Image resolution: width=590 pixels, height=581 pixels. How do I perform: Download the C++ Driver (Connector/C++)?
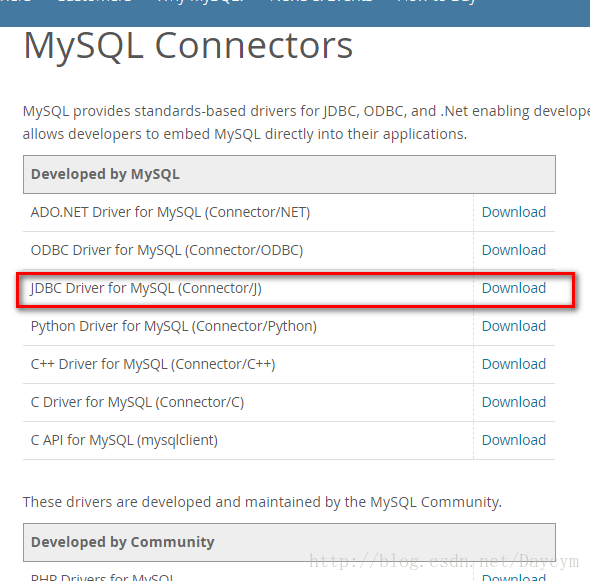514,364
